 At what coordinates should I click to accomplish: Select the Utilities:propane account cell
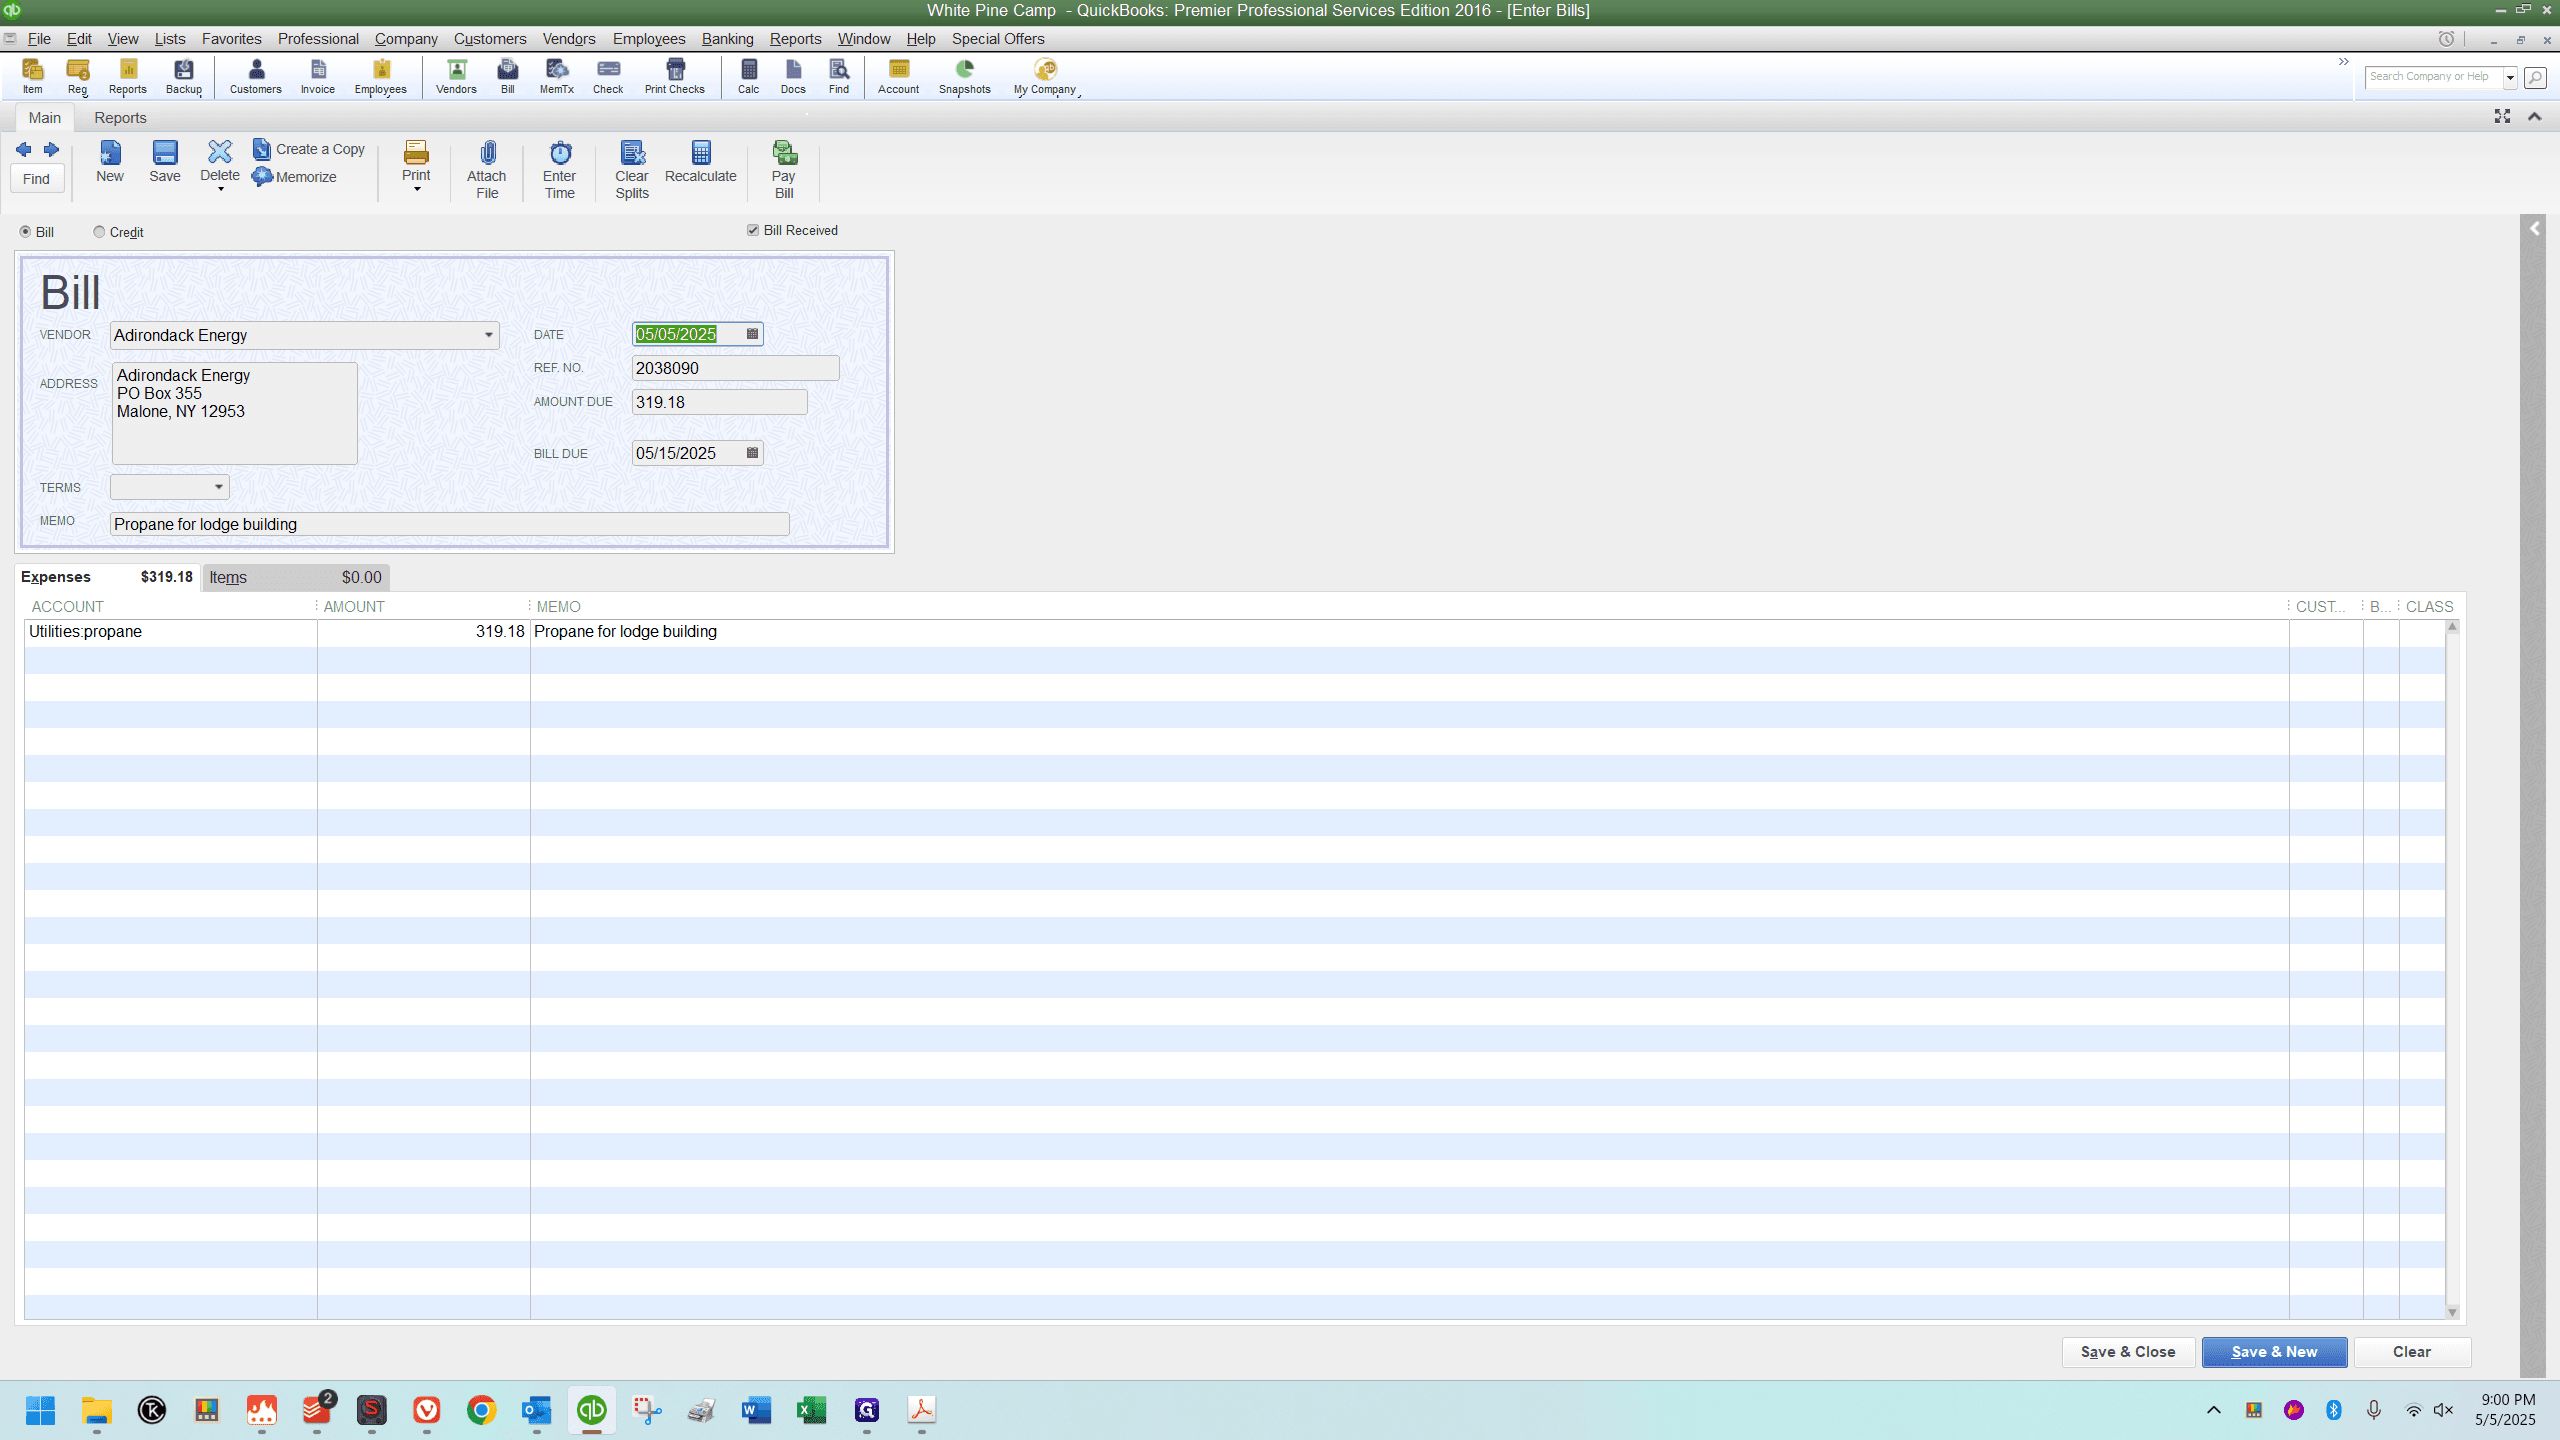pyautogui.click(x=171, y=632)
